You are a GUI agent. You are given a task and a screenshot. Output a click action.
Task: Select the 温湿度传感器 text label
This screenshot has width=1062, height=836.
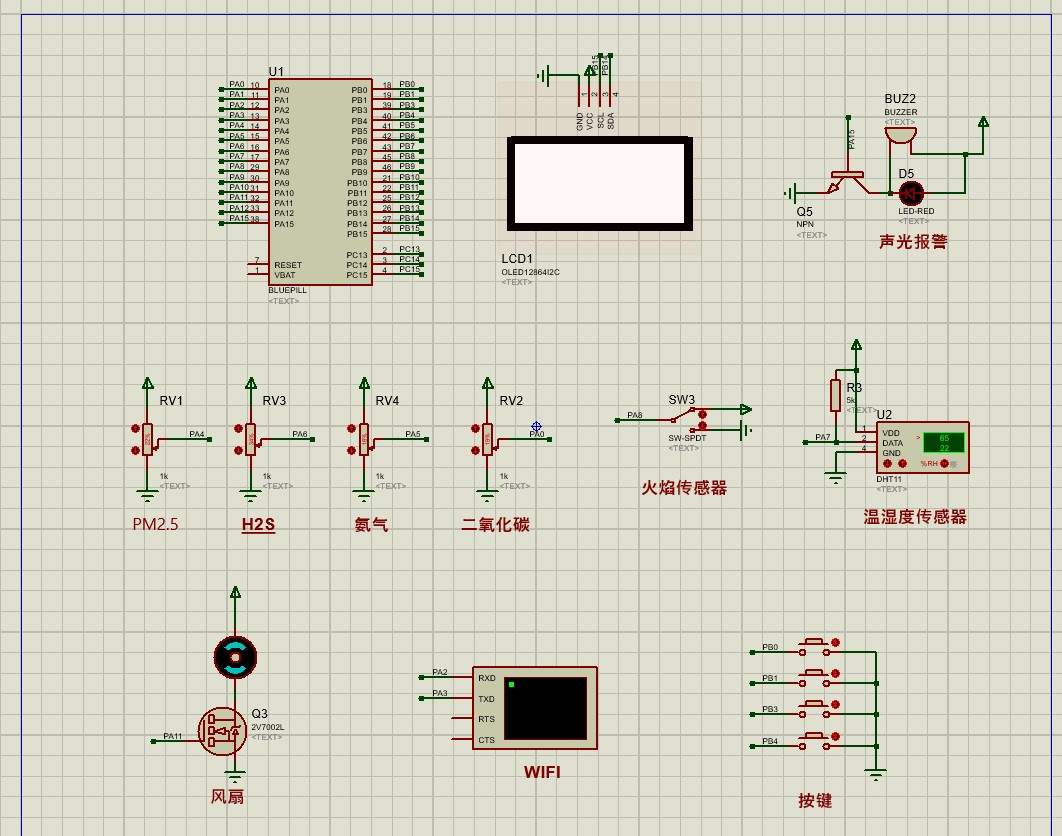[915, 517]
